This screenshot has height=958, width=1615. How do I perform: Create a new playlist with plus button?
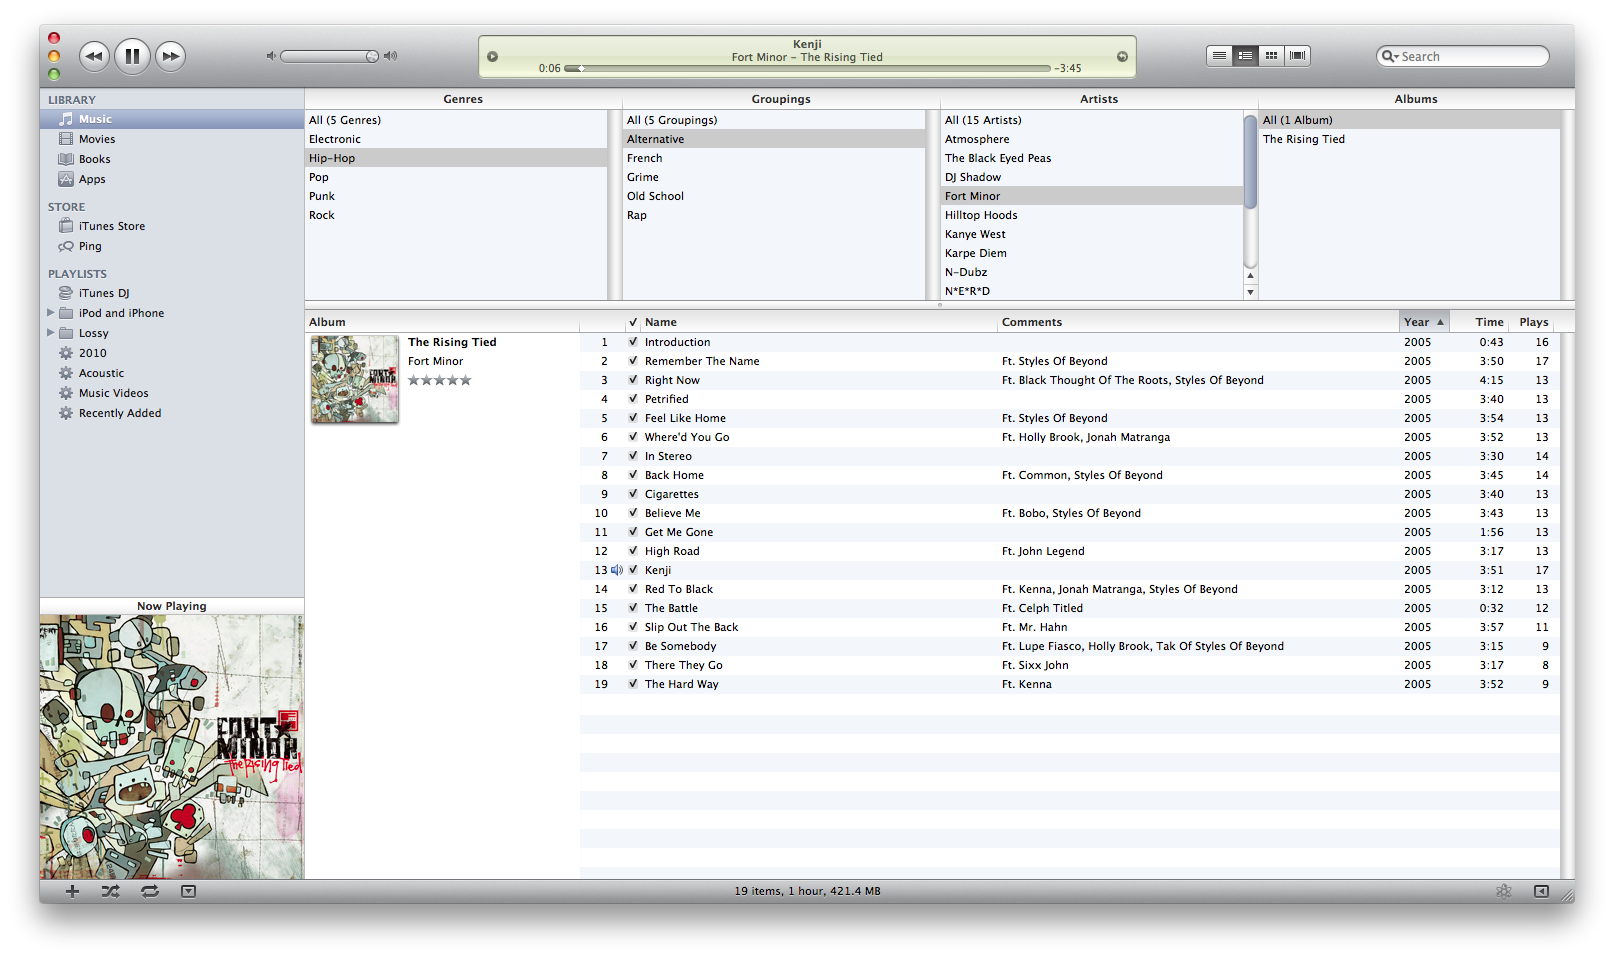click(x=72, y=891)
